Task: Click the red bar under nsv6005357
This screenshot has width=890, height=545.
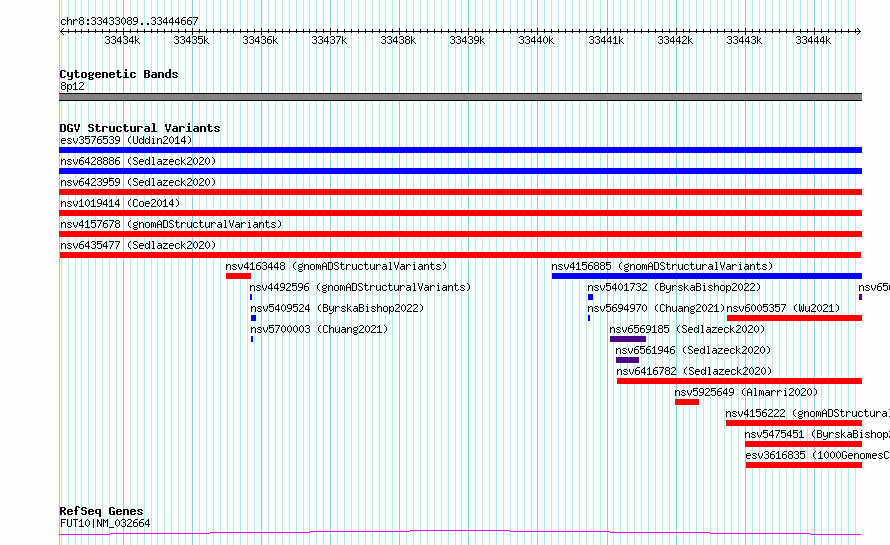Action: 795,318
